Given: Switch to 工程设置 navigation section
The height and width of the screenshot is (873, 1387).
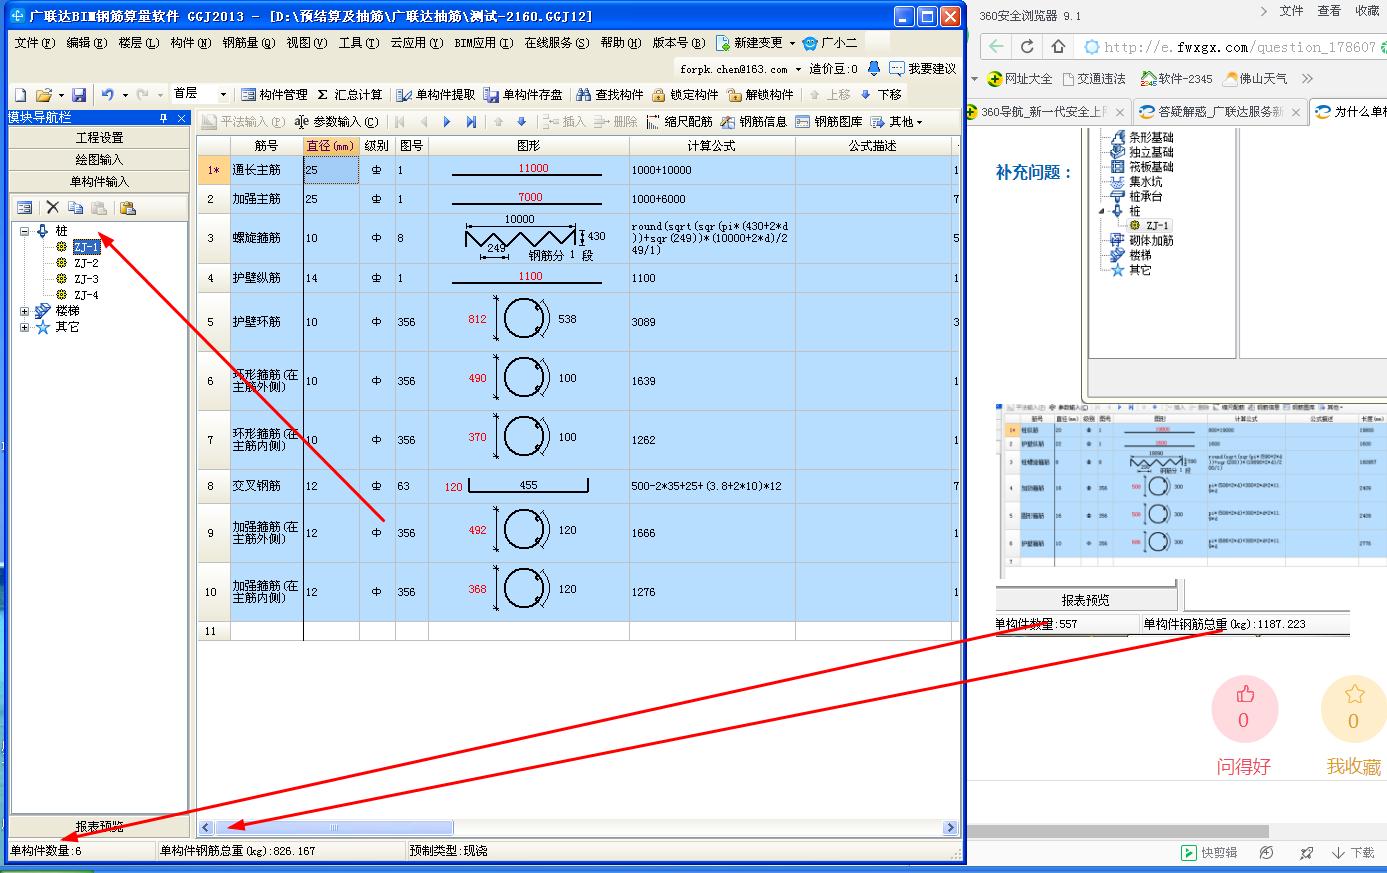Looking at the screenshot, I should pos(99,138).
